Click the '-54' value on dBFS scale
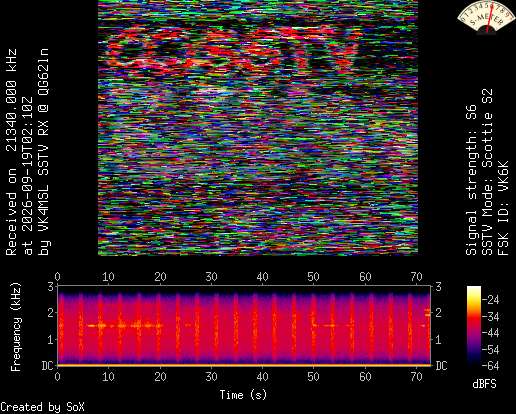Image resolution: width=516 pixels, height=414 pixels. (x=491, y=350)
